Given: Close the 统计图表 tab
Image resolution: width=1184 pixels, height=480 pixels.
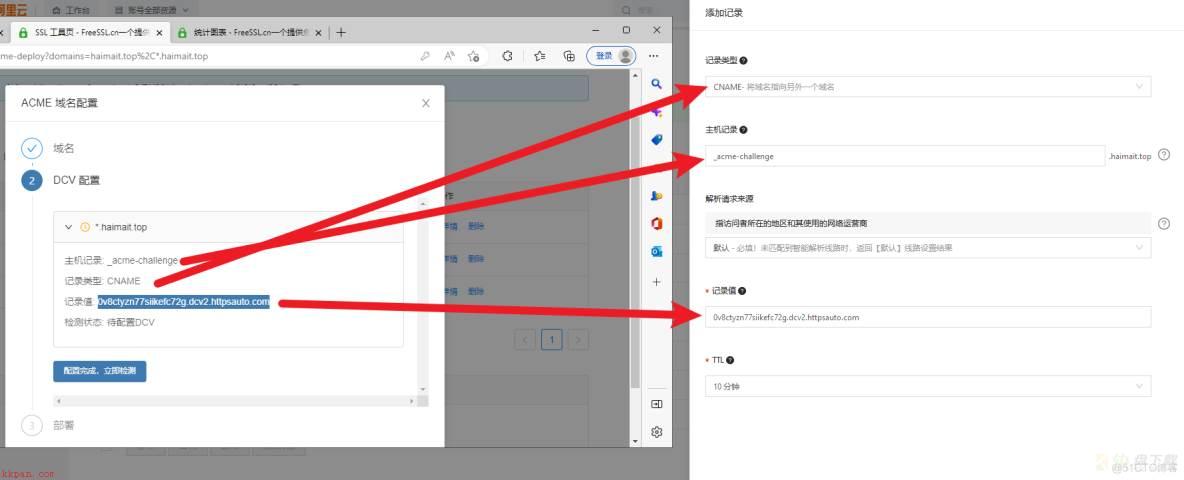Looking at the screenshot, I should pyautogui.click(x=318, y=33).
